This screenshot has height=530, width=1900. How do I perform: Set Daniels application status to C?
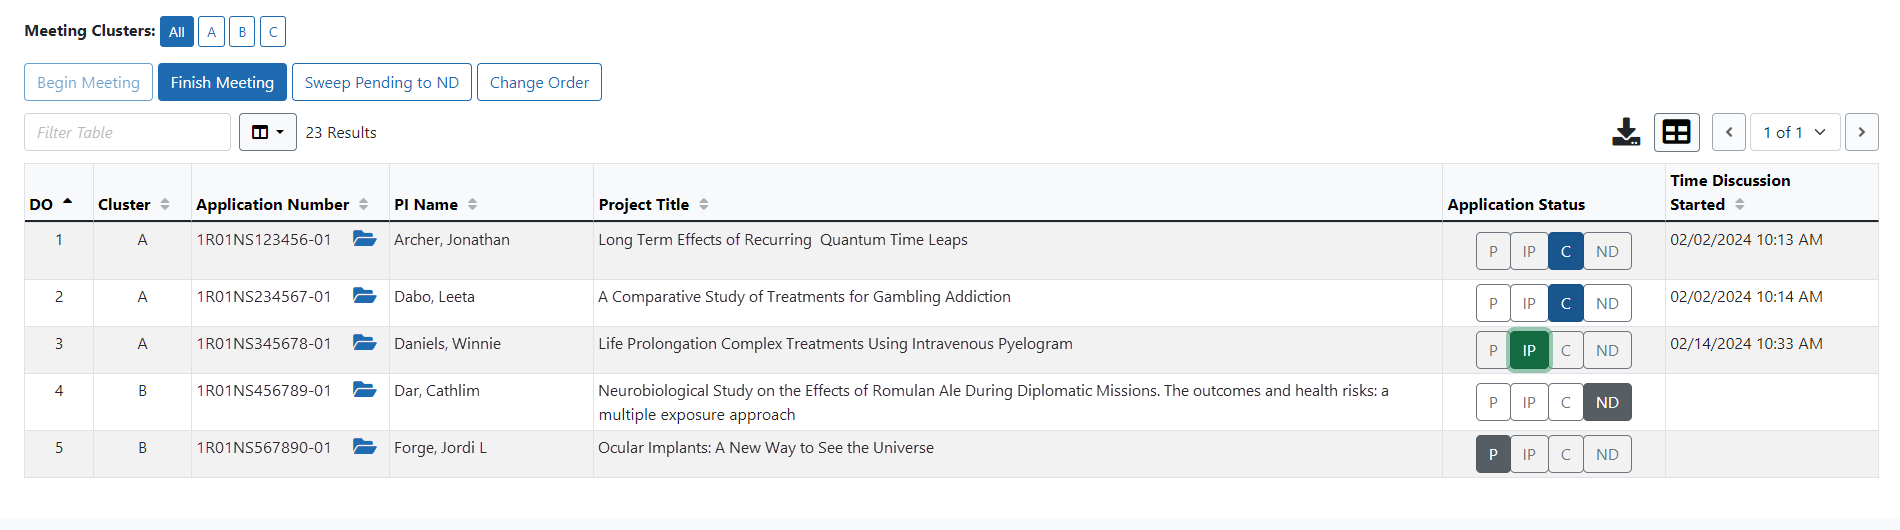pos(1566,350)
